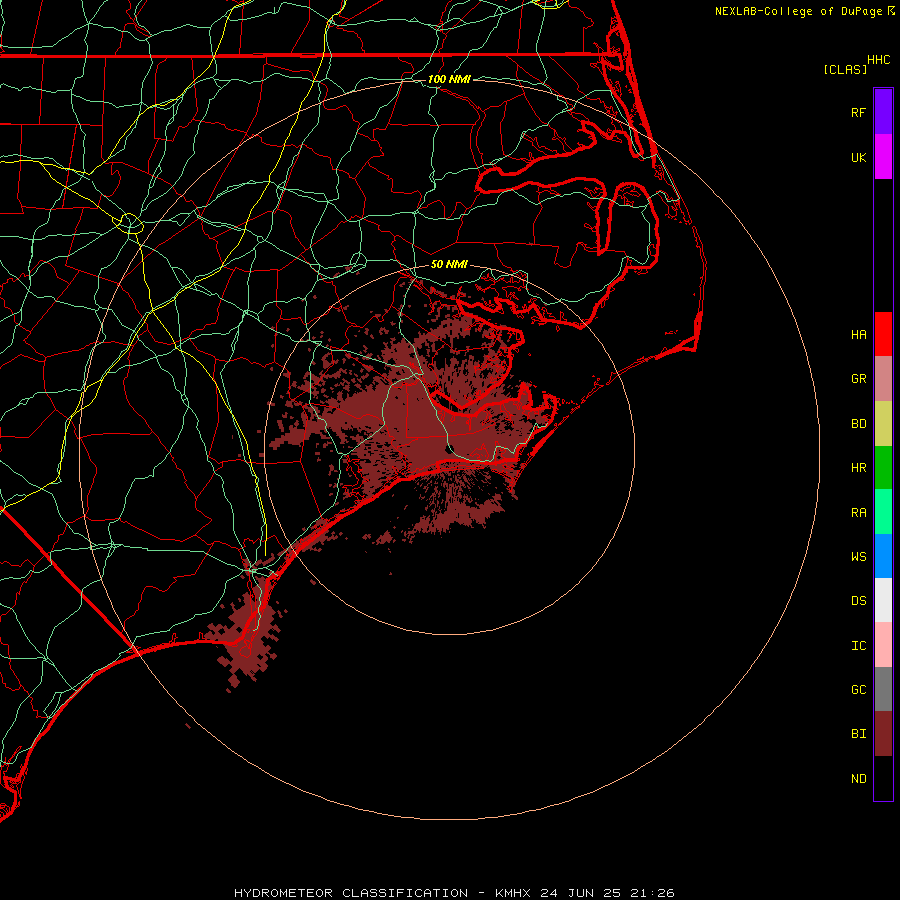Click the WS legend label

(x=858, y=557)
